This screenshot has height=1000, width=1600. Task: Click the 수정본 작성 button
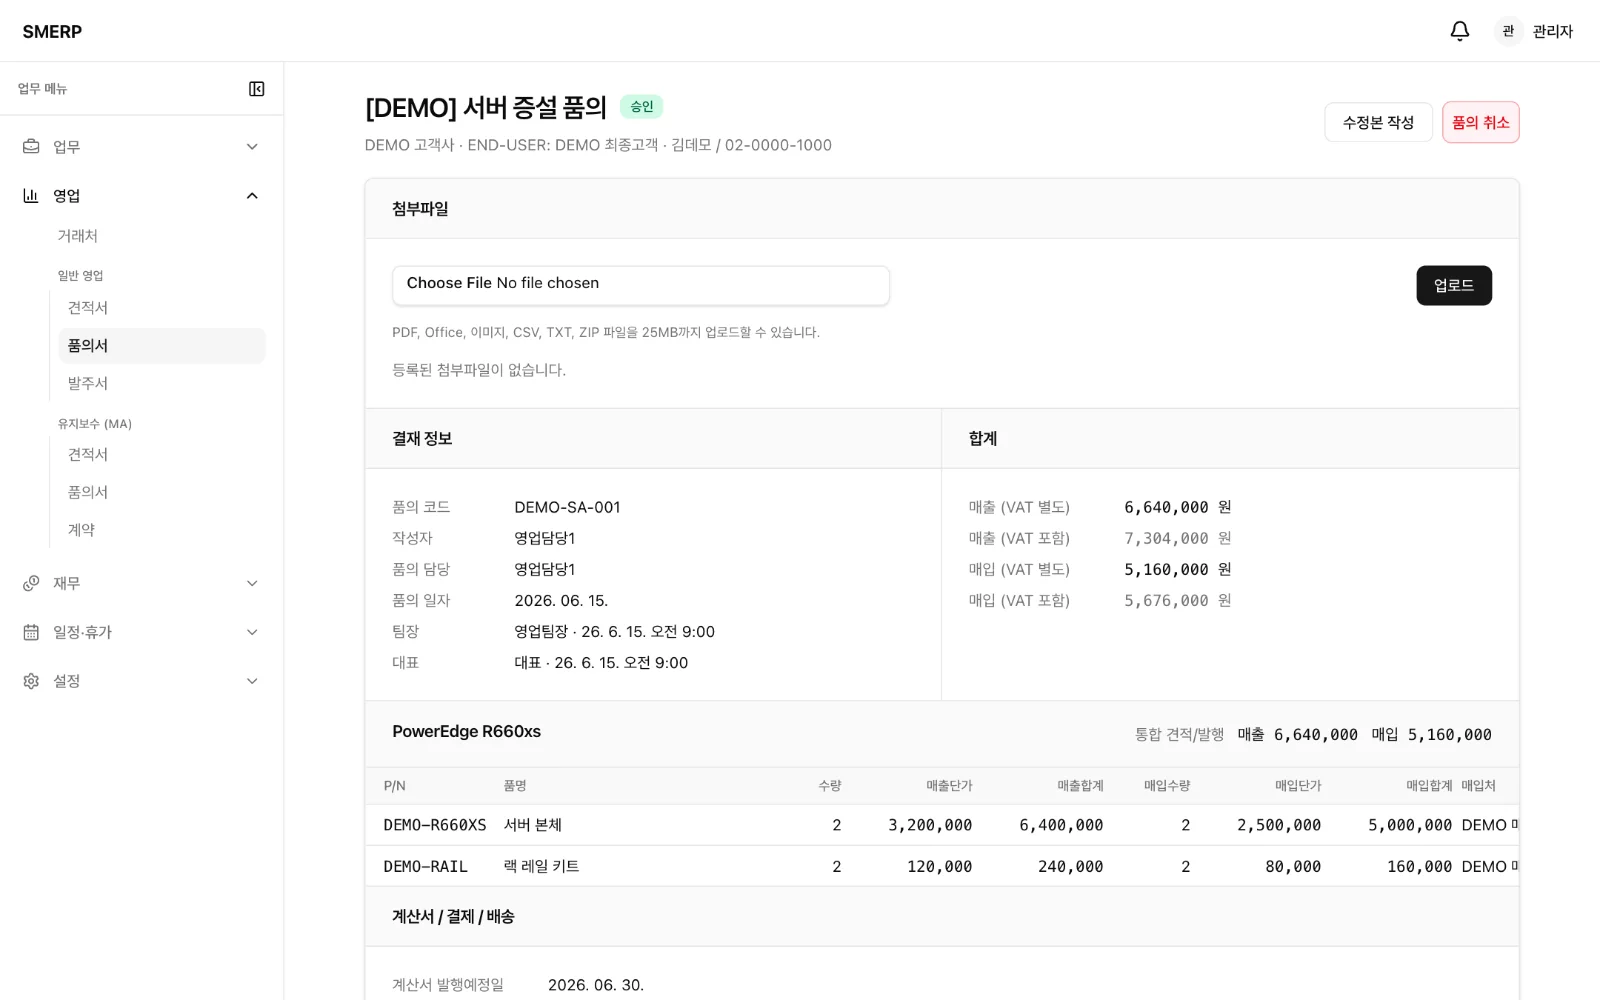pyautogui.click(x=1378, y=122)
